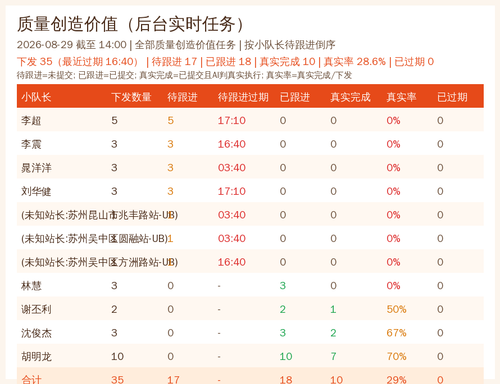This screenshot has width=500, height=384.
Task: Click the date line 2026-08-29 截至 14:00
Action: [72, 45]
